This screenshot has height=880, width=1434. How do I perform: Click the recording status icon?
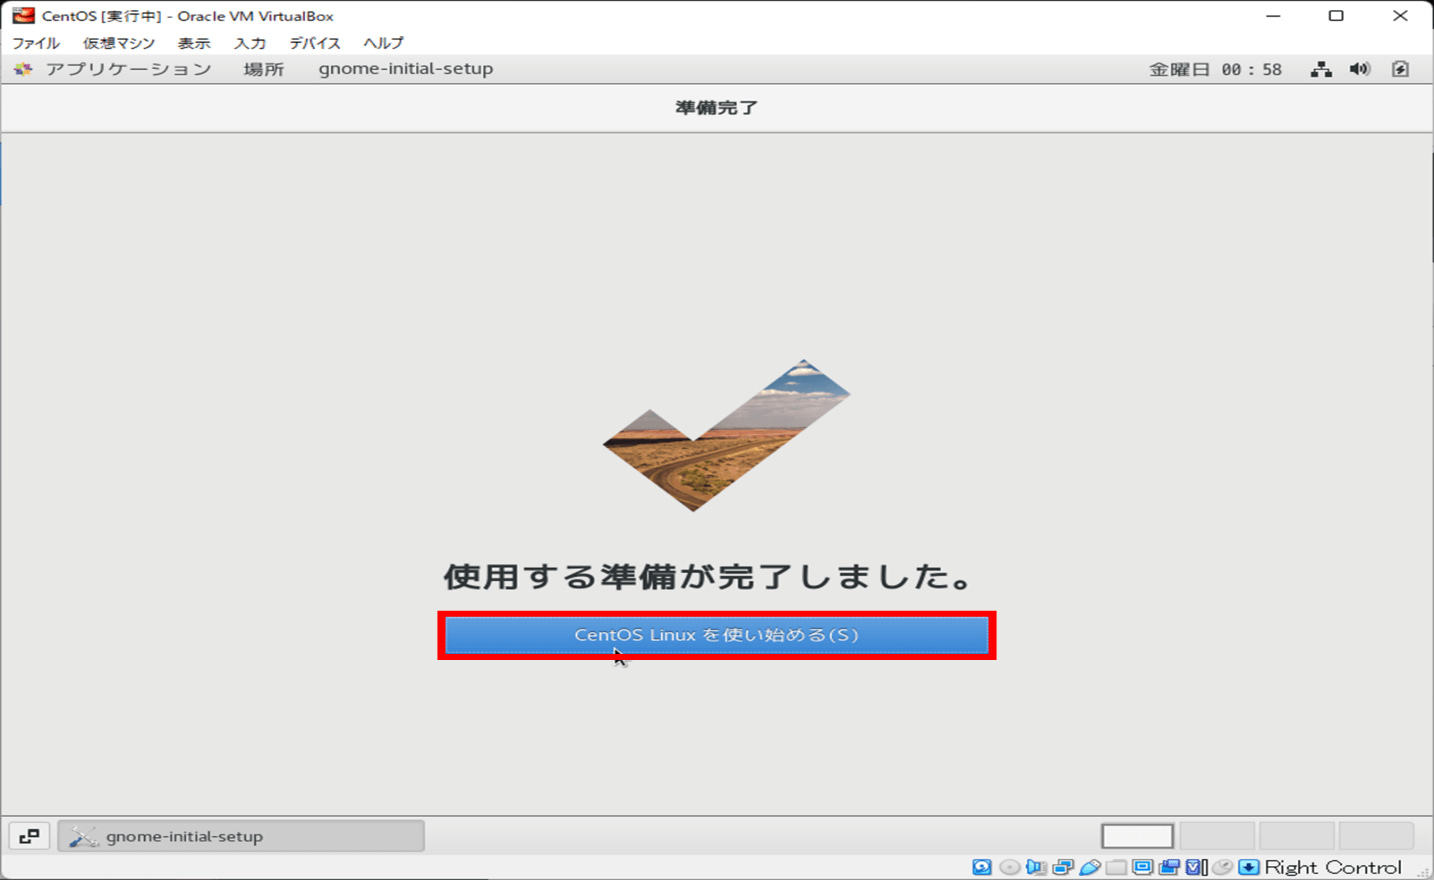(x=1169, y=867)
